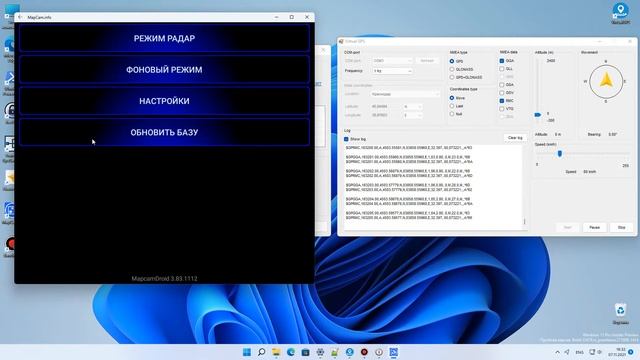Open the COM port dropdown

click(392, 60)
